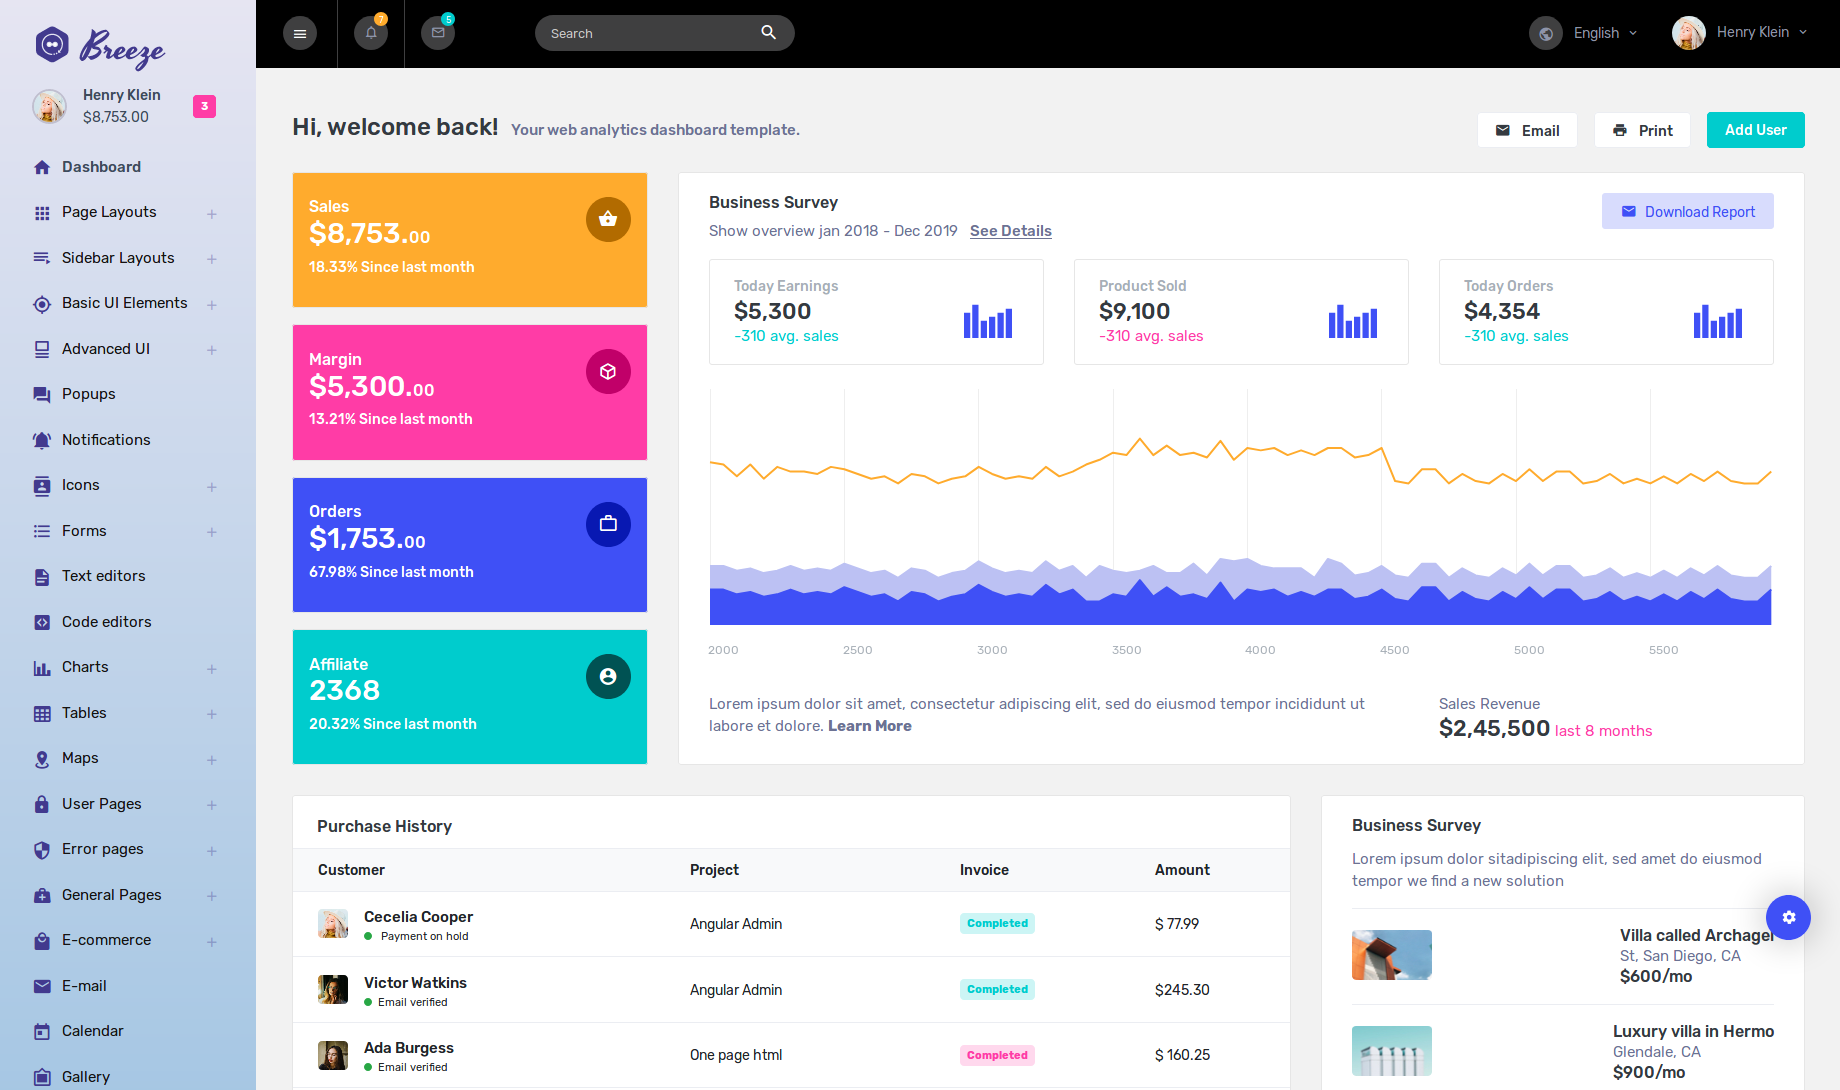This screenshot has height=1090, width=1840.
Task: Click the Villa called Archagel thumbnail
Action: click(1391, 955)
